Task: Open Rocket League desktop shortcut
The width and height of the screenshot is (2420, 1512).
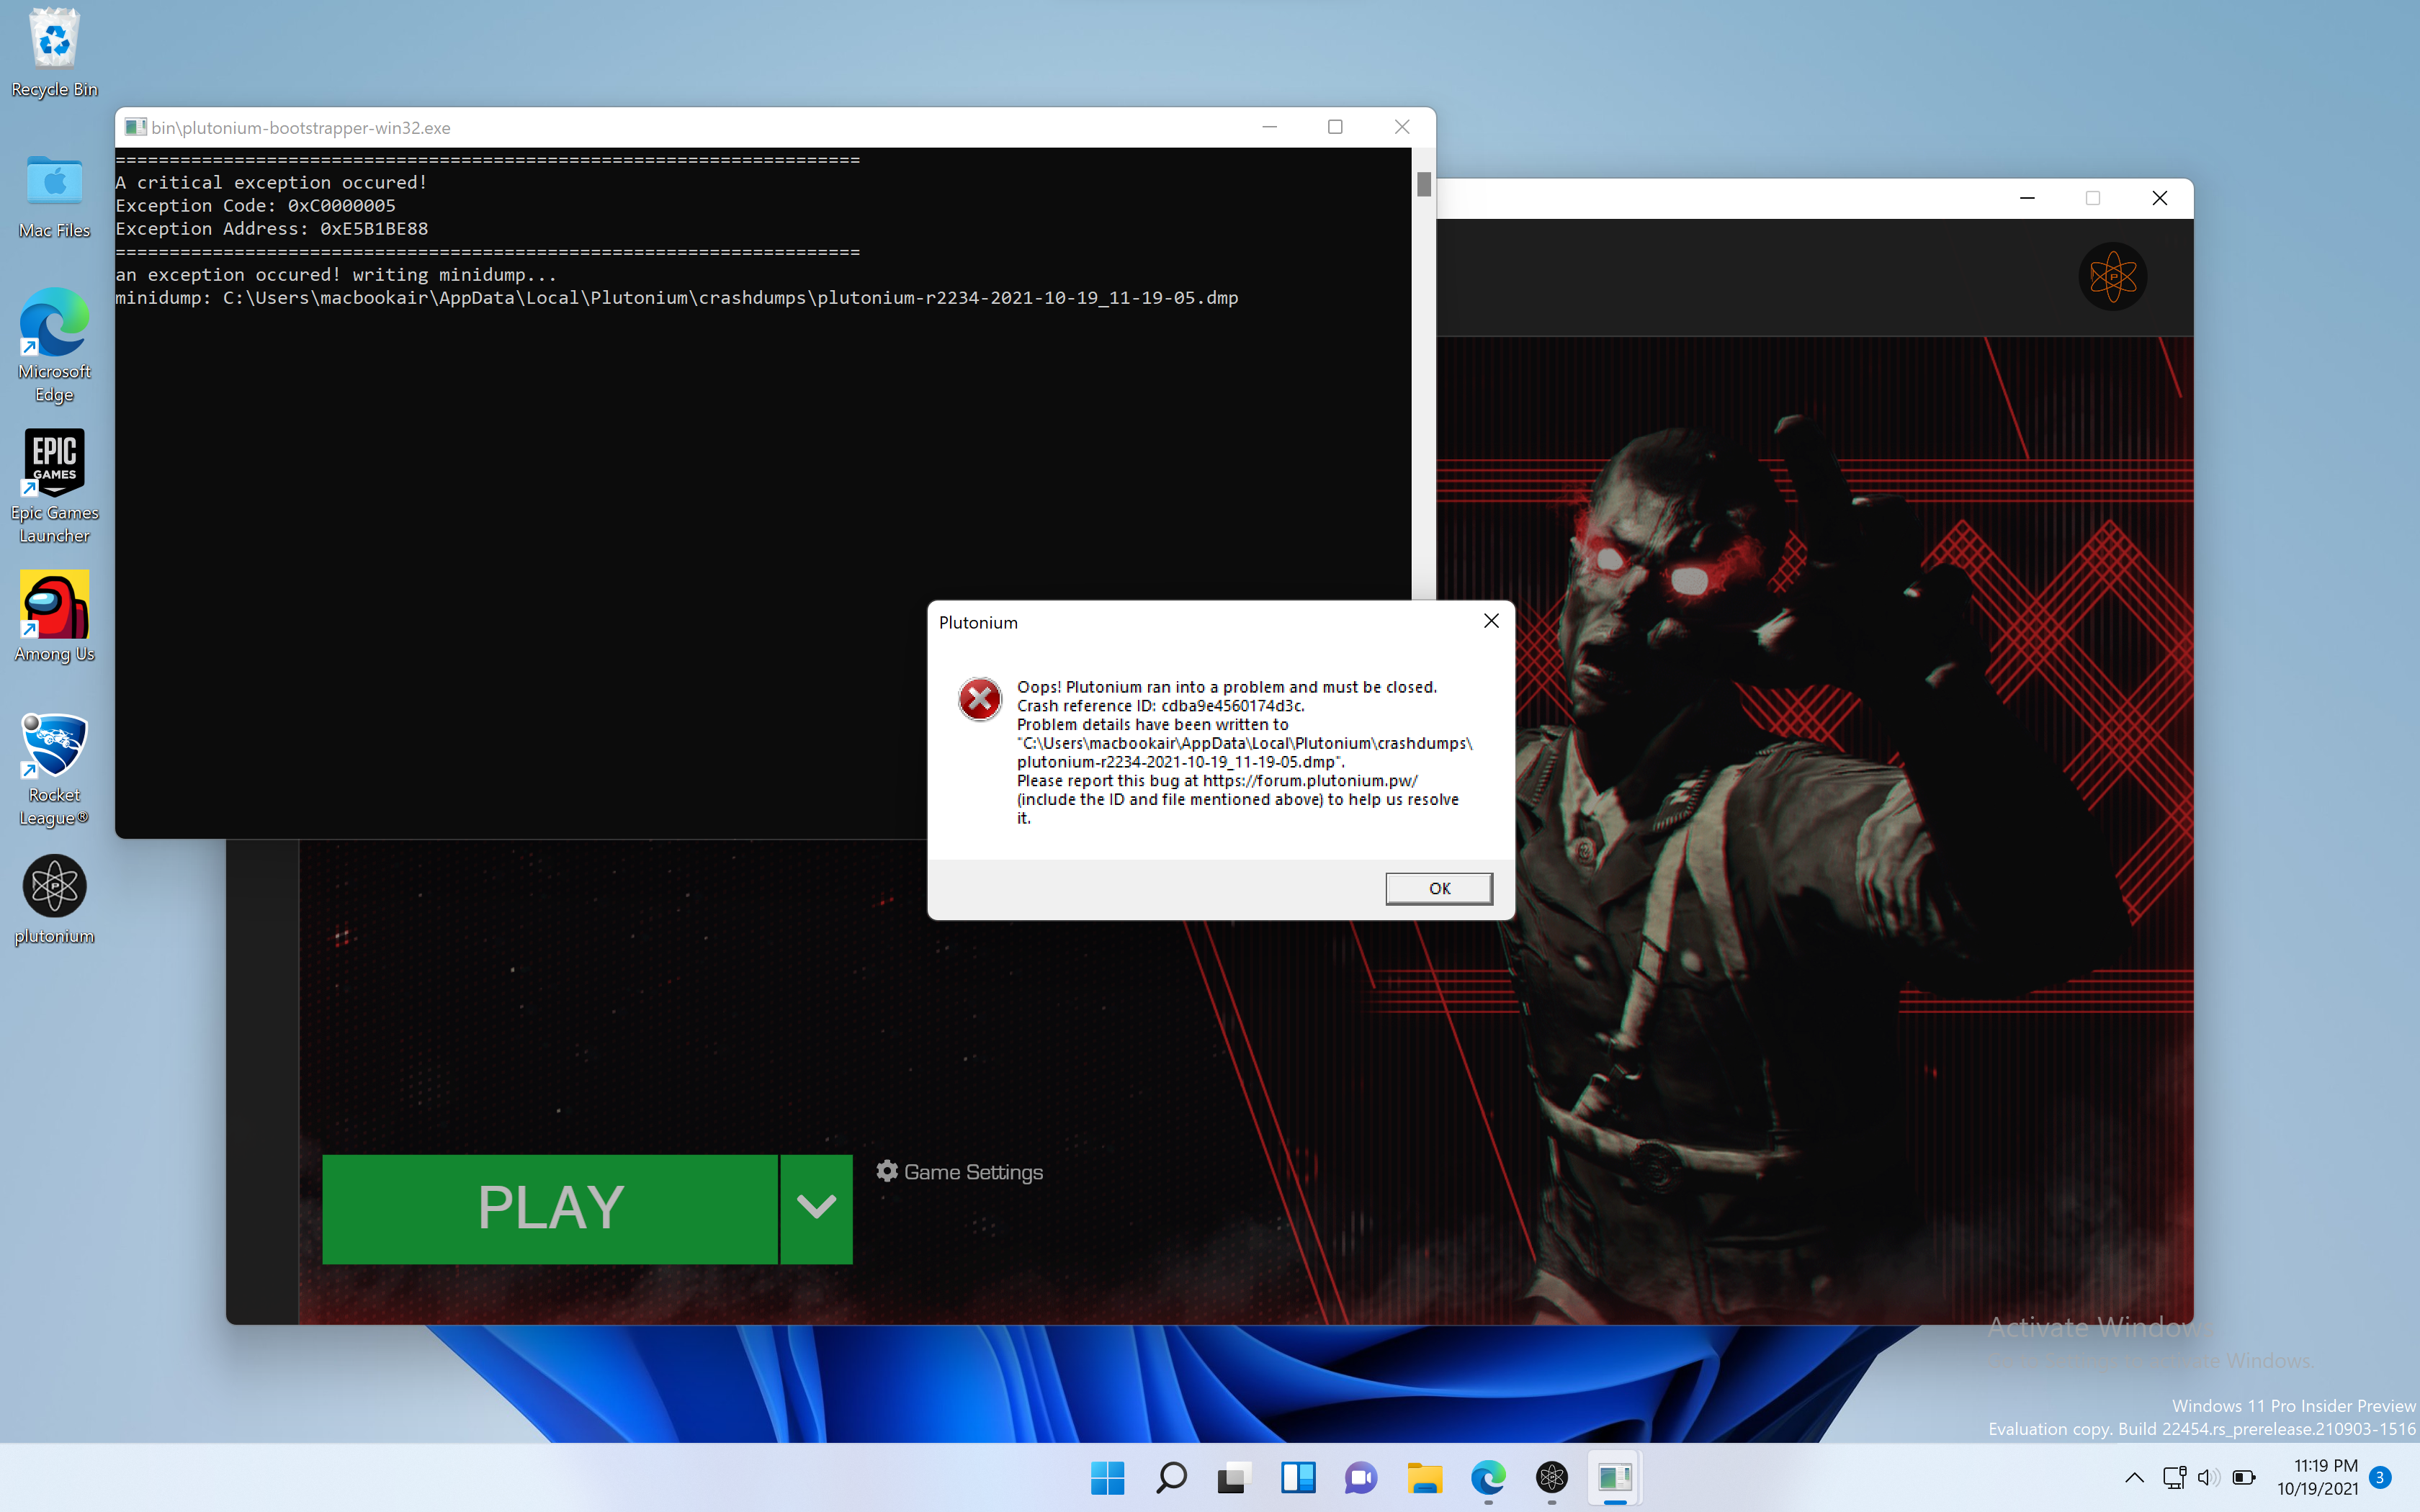Action: click(x=54, y=746)
